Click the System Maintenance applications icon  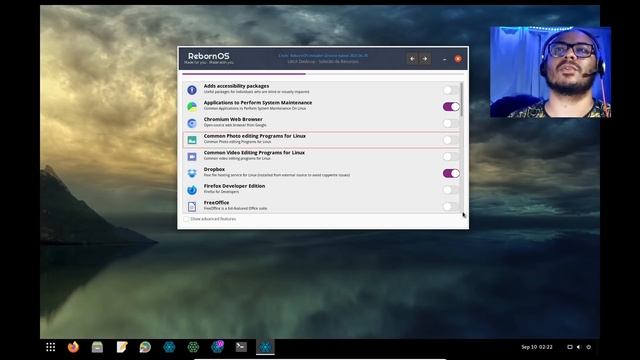point(192,107)
